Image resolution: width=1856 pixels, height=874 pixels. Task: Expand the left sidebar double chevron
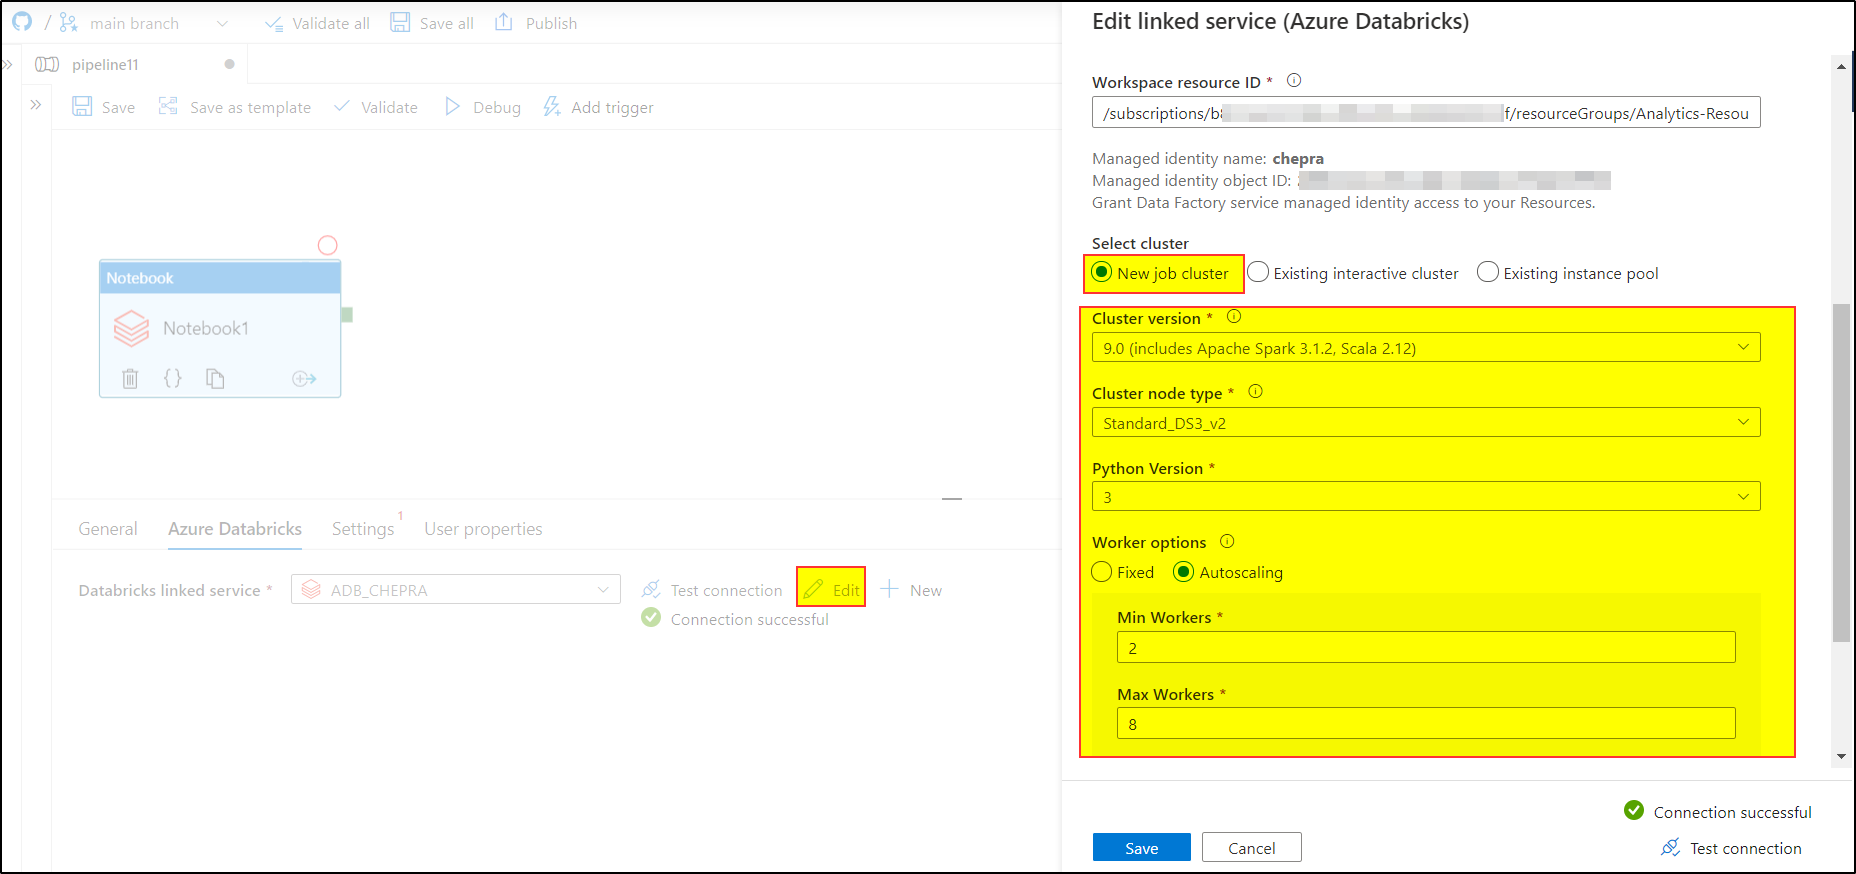[8, 64]
